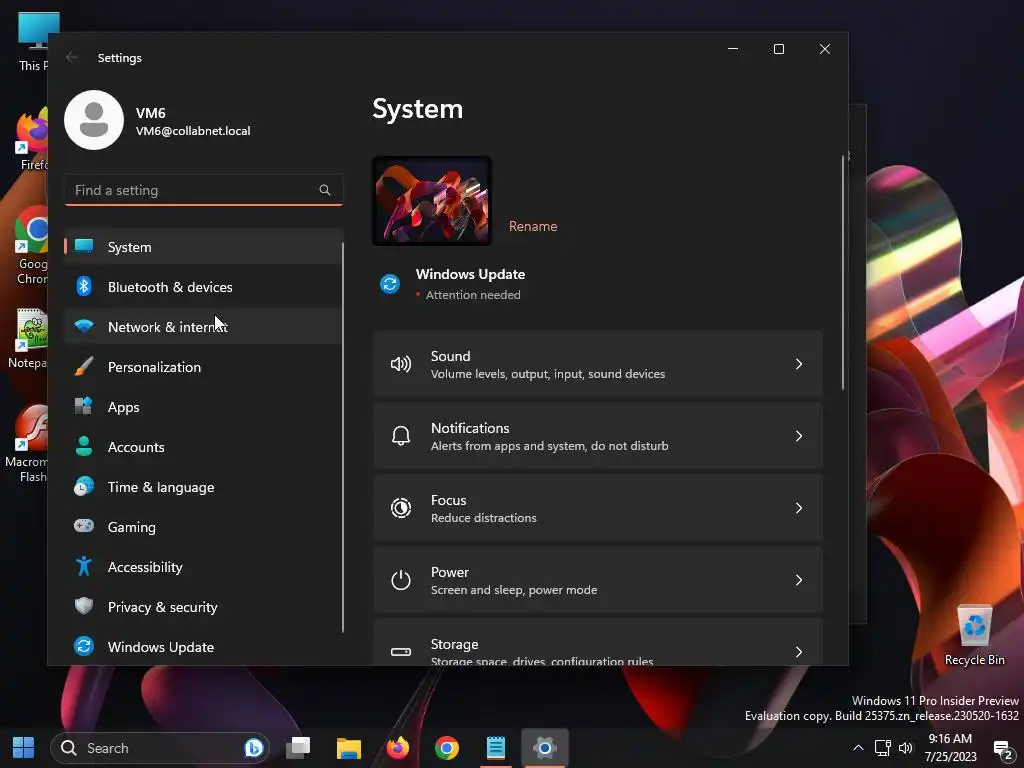1024x768 pixels.
Task: Click the Time & language clock icon
Action: [84, 487]
